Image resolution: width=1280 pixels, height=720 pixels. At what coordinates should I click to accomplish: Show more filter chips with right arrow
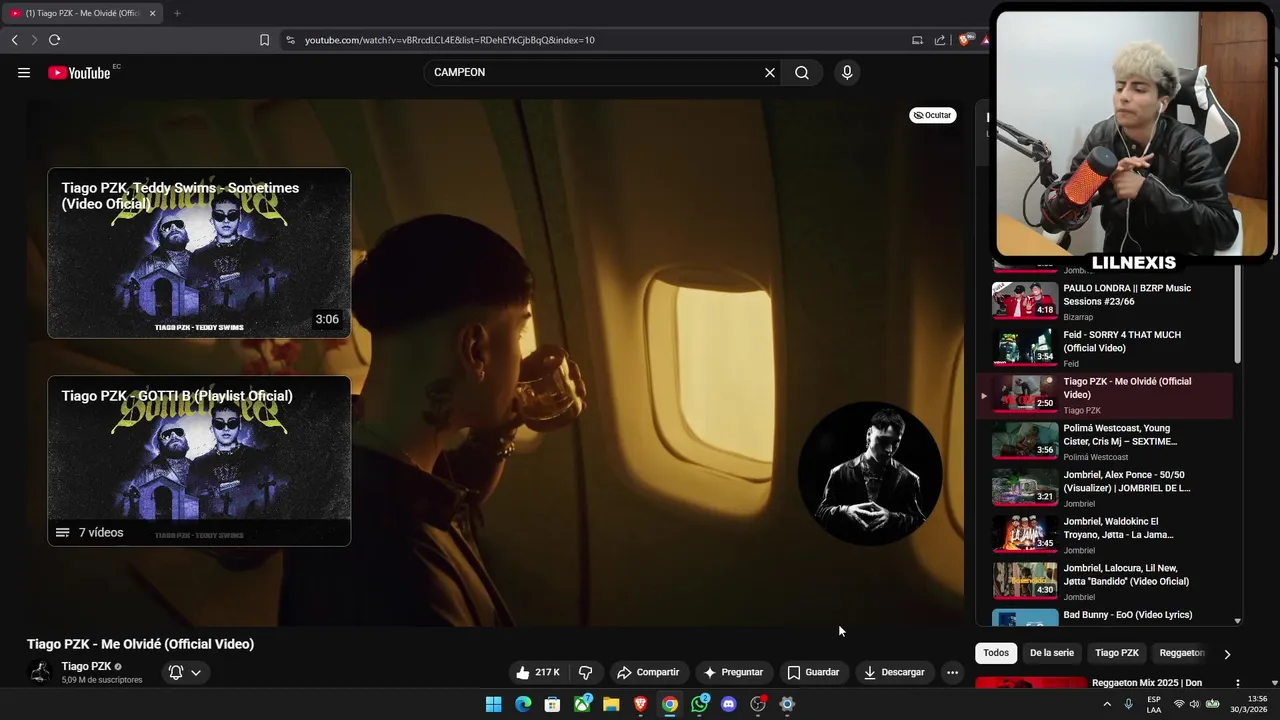1227,654
